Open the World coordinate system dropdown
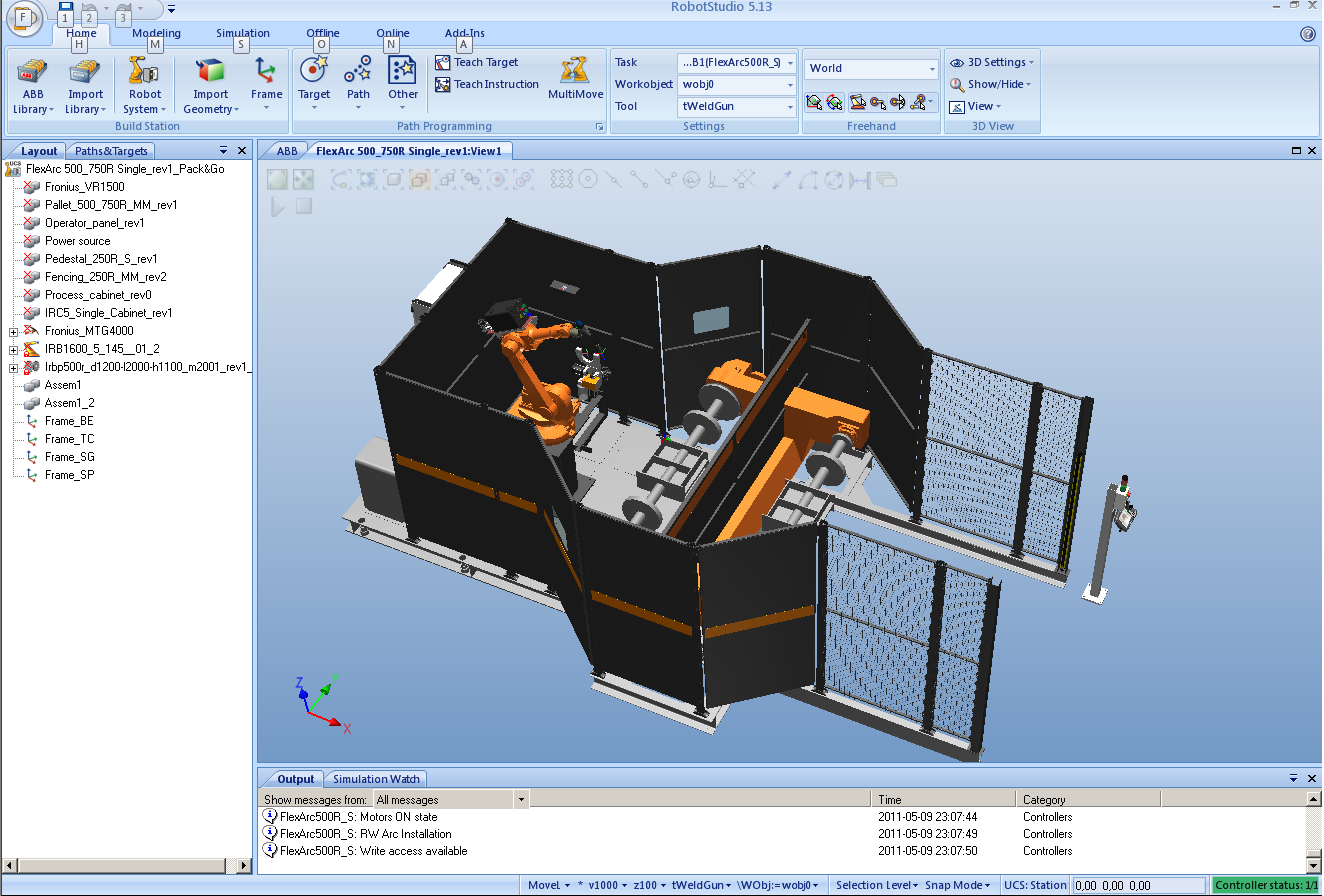1324x896 pixels. pos(871,68)
